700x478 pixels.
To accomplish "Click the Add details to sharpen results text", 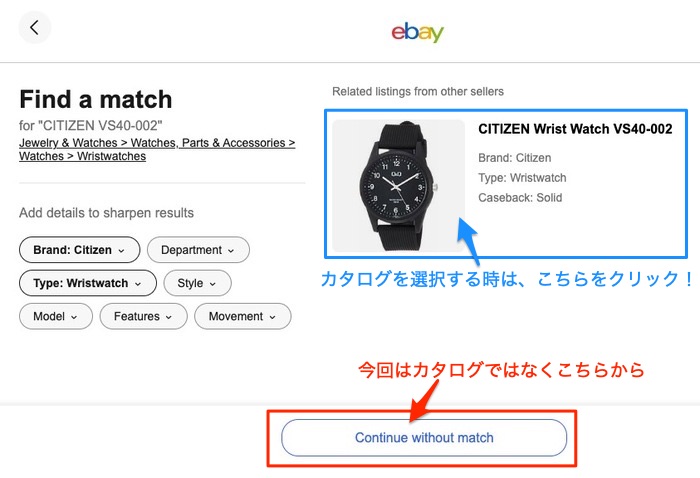I will pyautogui.click(x=106, y=213).
